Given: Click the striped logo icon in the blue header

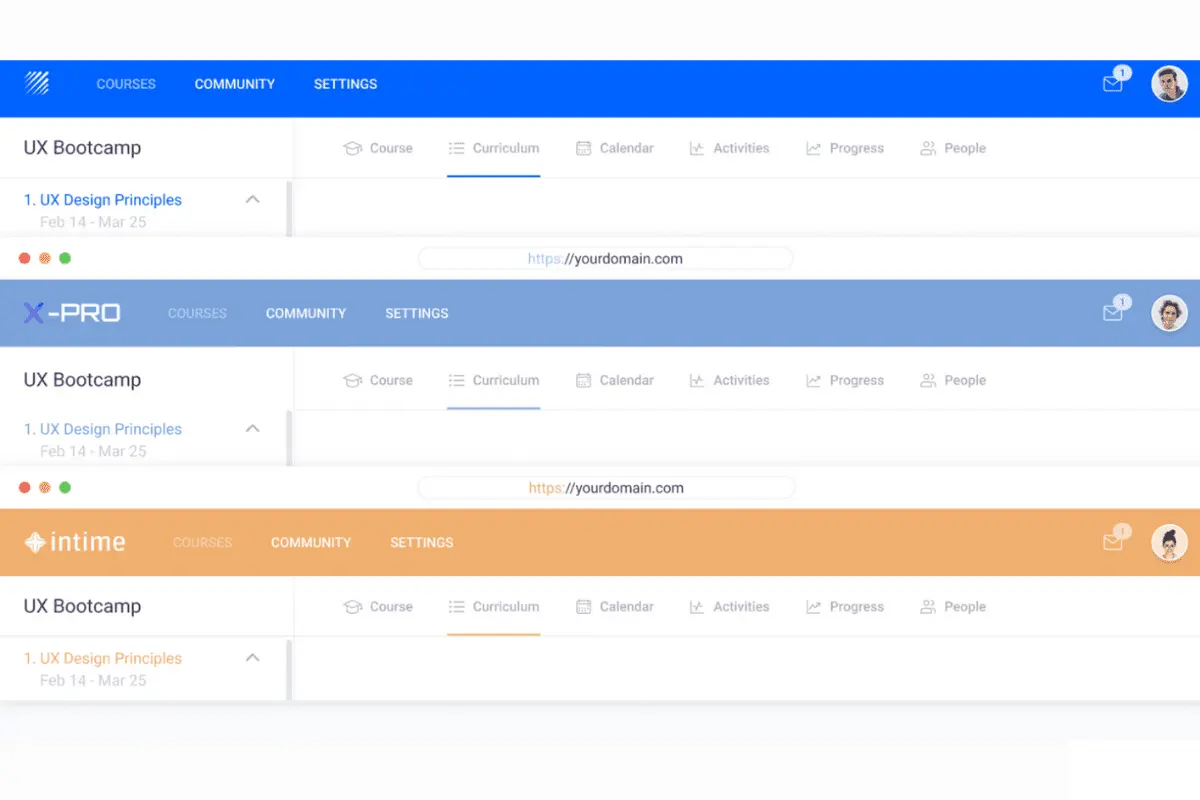Looking at the screenshot, I should point(37,83).
